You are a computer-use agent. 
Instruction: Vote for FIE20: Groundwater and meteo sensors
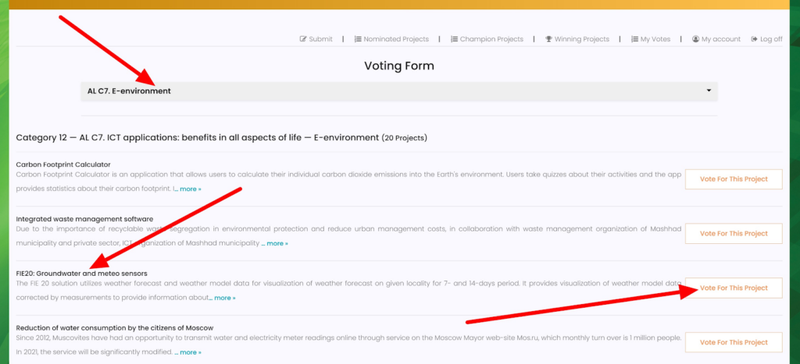point(734,288)
